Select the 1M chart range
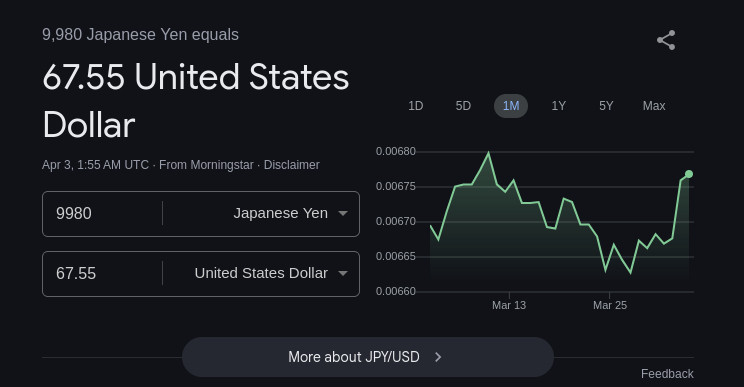 coord(511,106)
